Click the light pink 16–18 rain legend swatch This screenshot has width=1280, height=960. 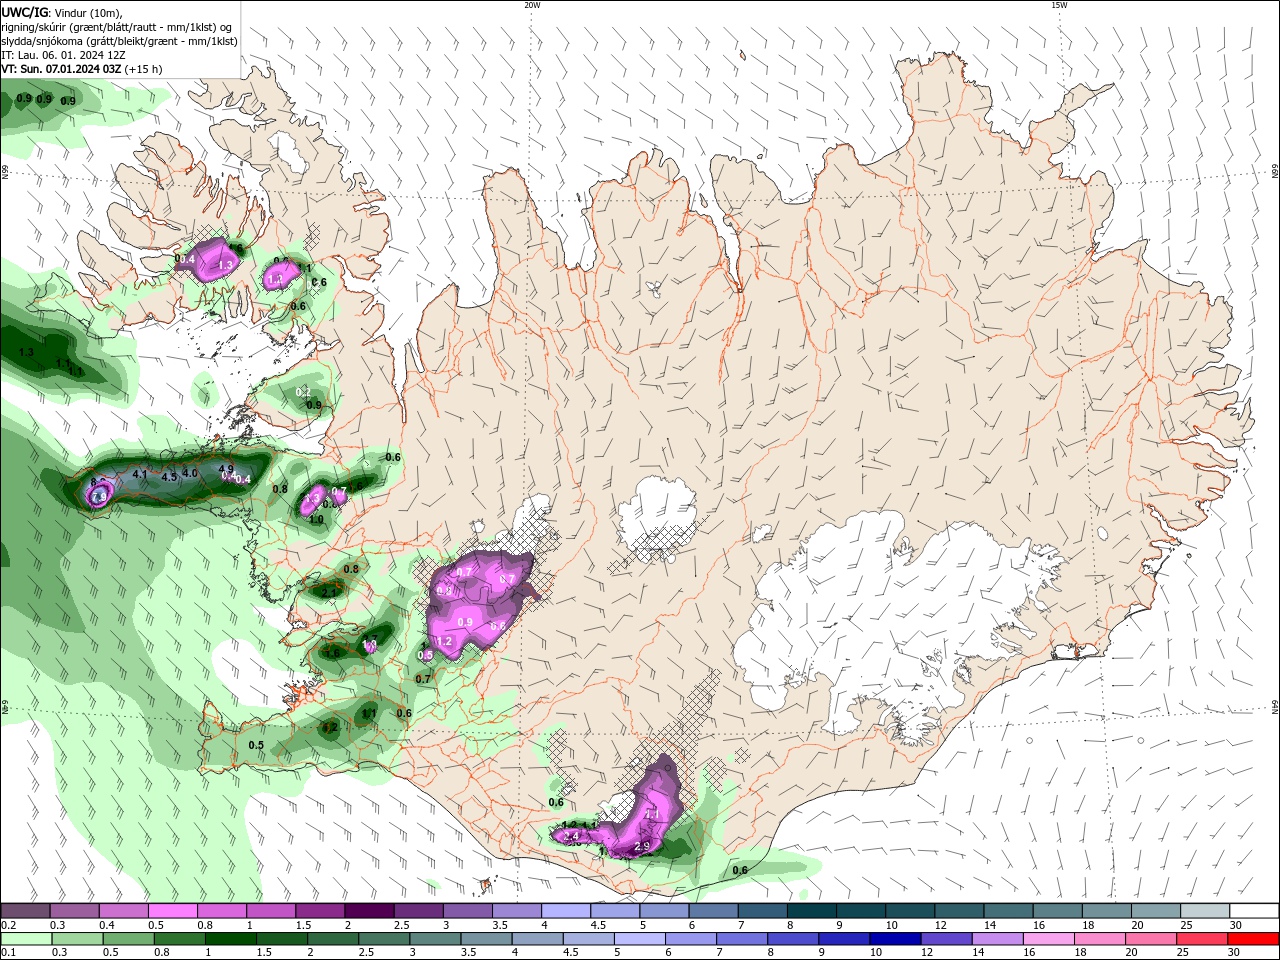click(x=1049, y=939)
